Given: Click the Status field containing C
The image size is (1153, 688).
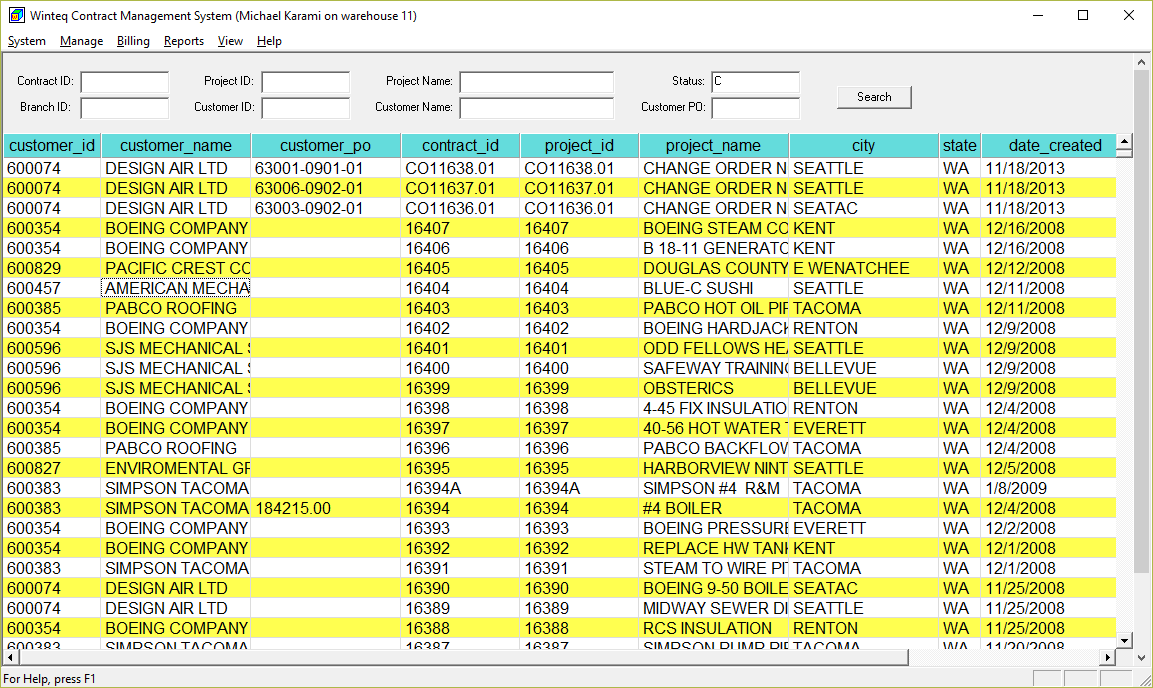Looking at the screenshot, I should pos(755,82).
